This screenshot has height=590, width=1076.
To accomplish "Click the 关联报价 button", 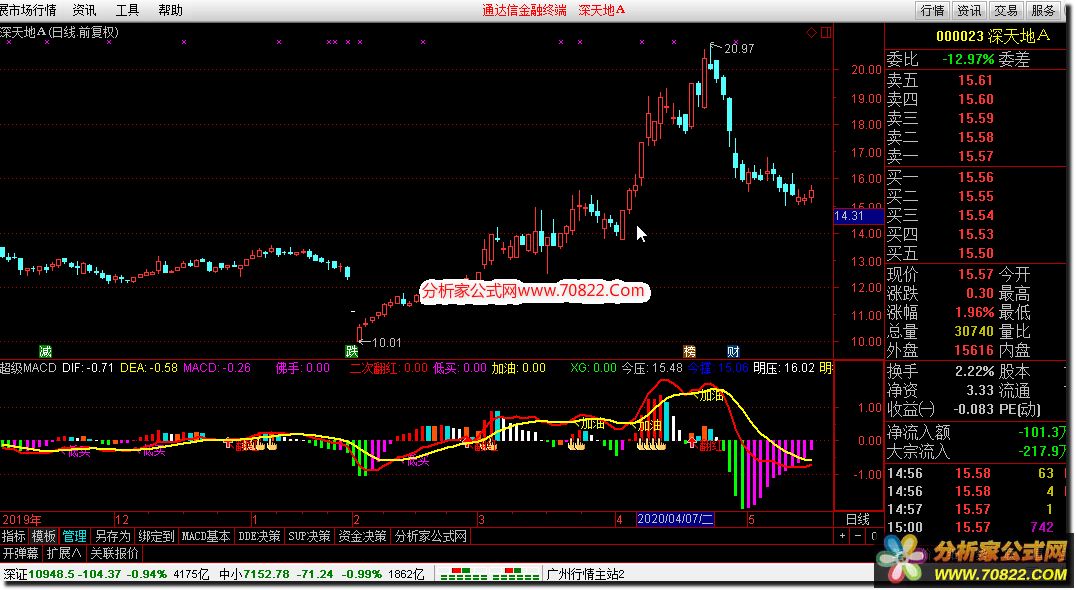I will click(x=115, y=553).
